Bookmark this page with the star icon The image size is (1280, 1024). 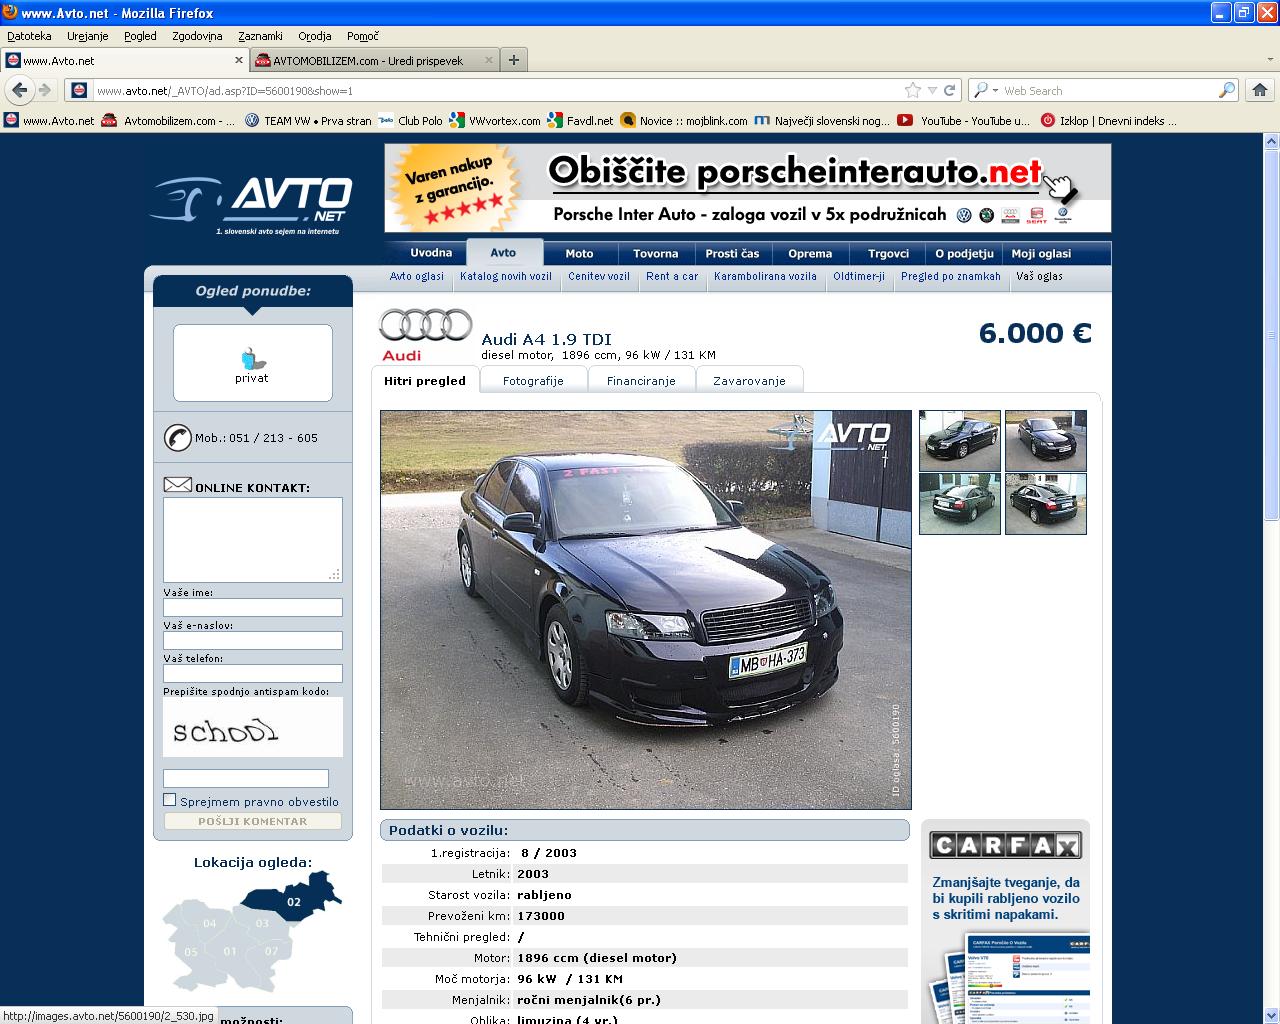[912, 90]
